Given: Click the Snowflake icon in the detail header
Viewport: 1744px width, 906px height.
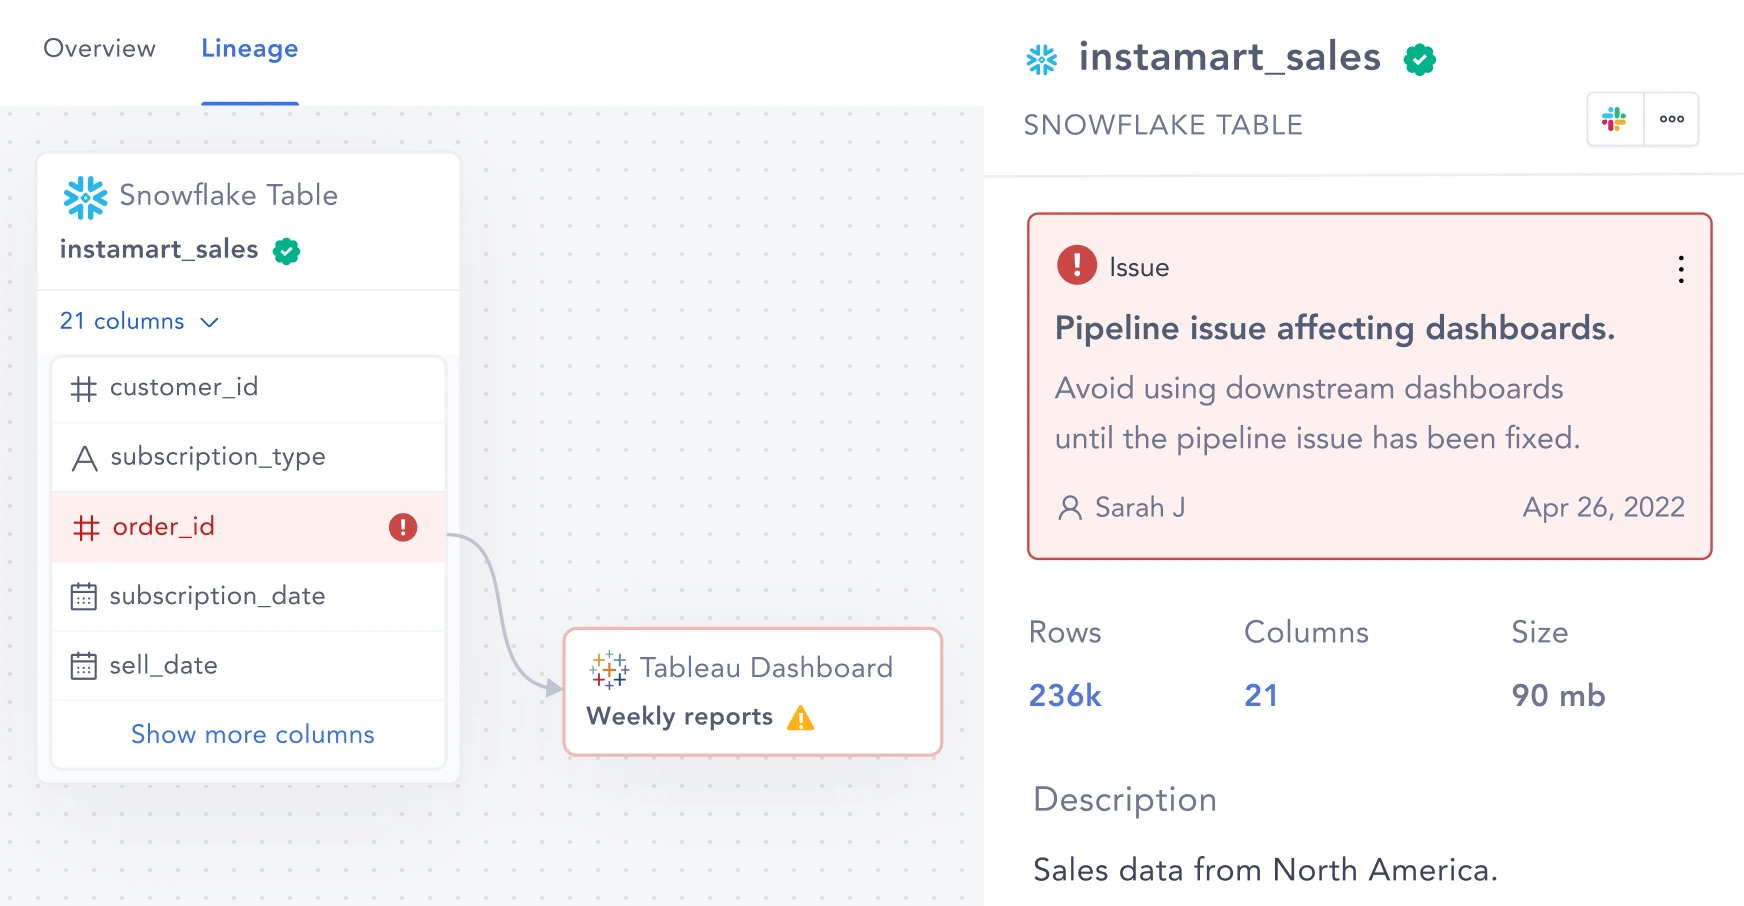Looking at the screenshot, I should [x=1042, y=60].
